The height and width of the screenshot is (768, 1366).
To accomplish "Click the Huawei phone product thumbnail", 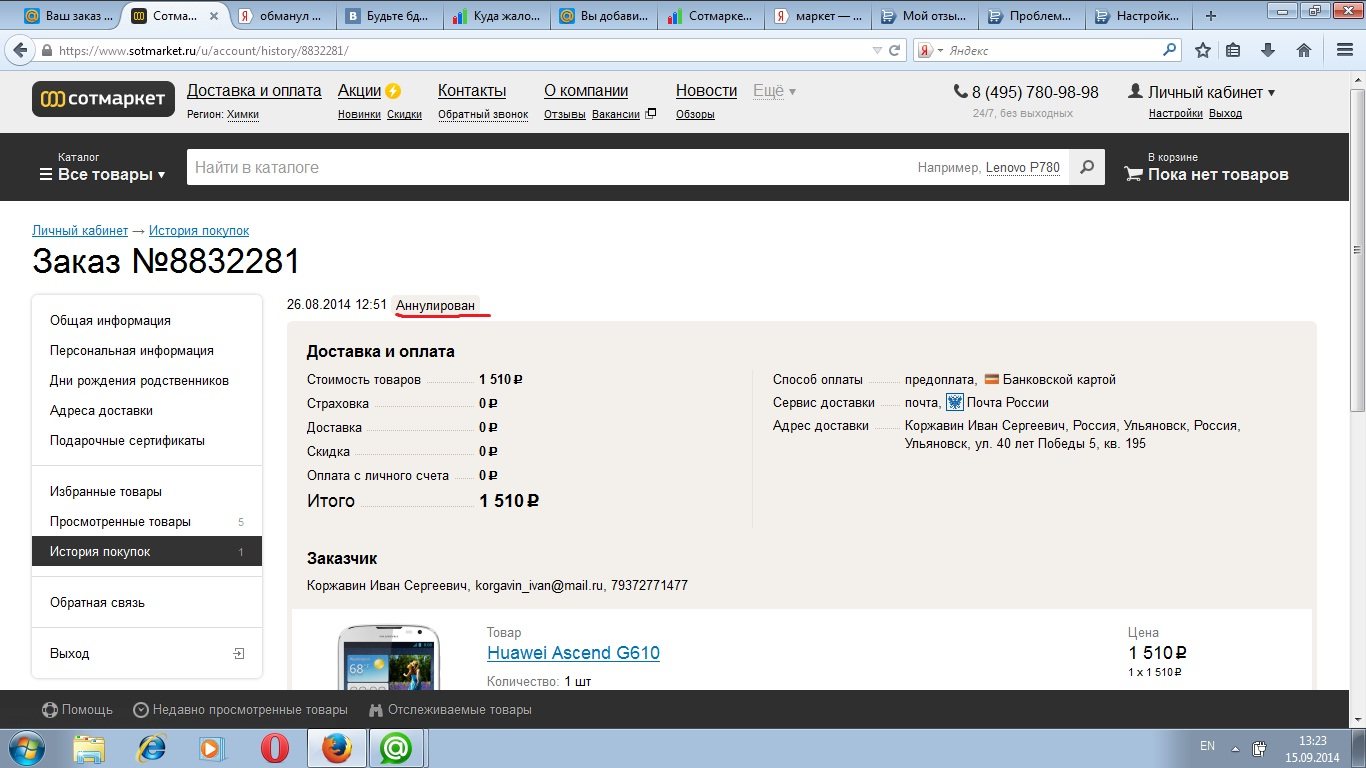I will pos(389,657).
